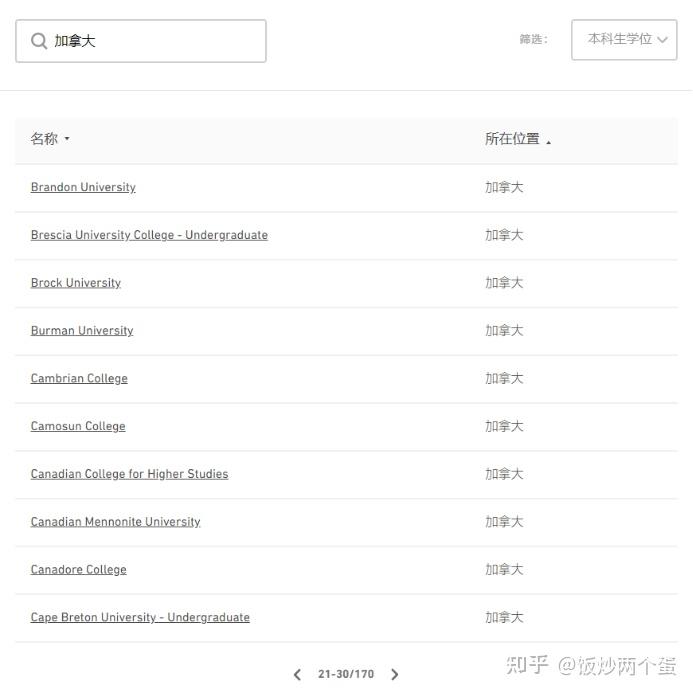Click 加拿大 location in Canadore College row
693x693 pixels.
(x=504, y=569)
